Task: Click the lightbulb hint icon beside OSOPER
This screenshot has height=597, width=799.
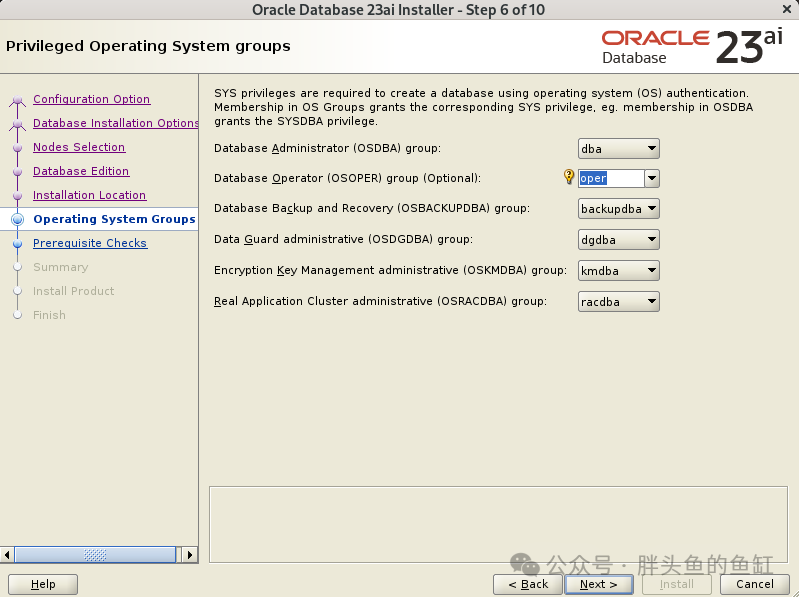Action: tap(569, 177)
